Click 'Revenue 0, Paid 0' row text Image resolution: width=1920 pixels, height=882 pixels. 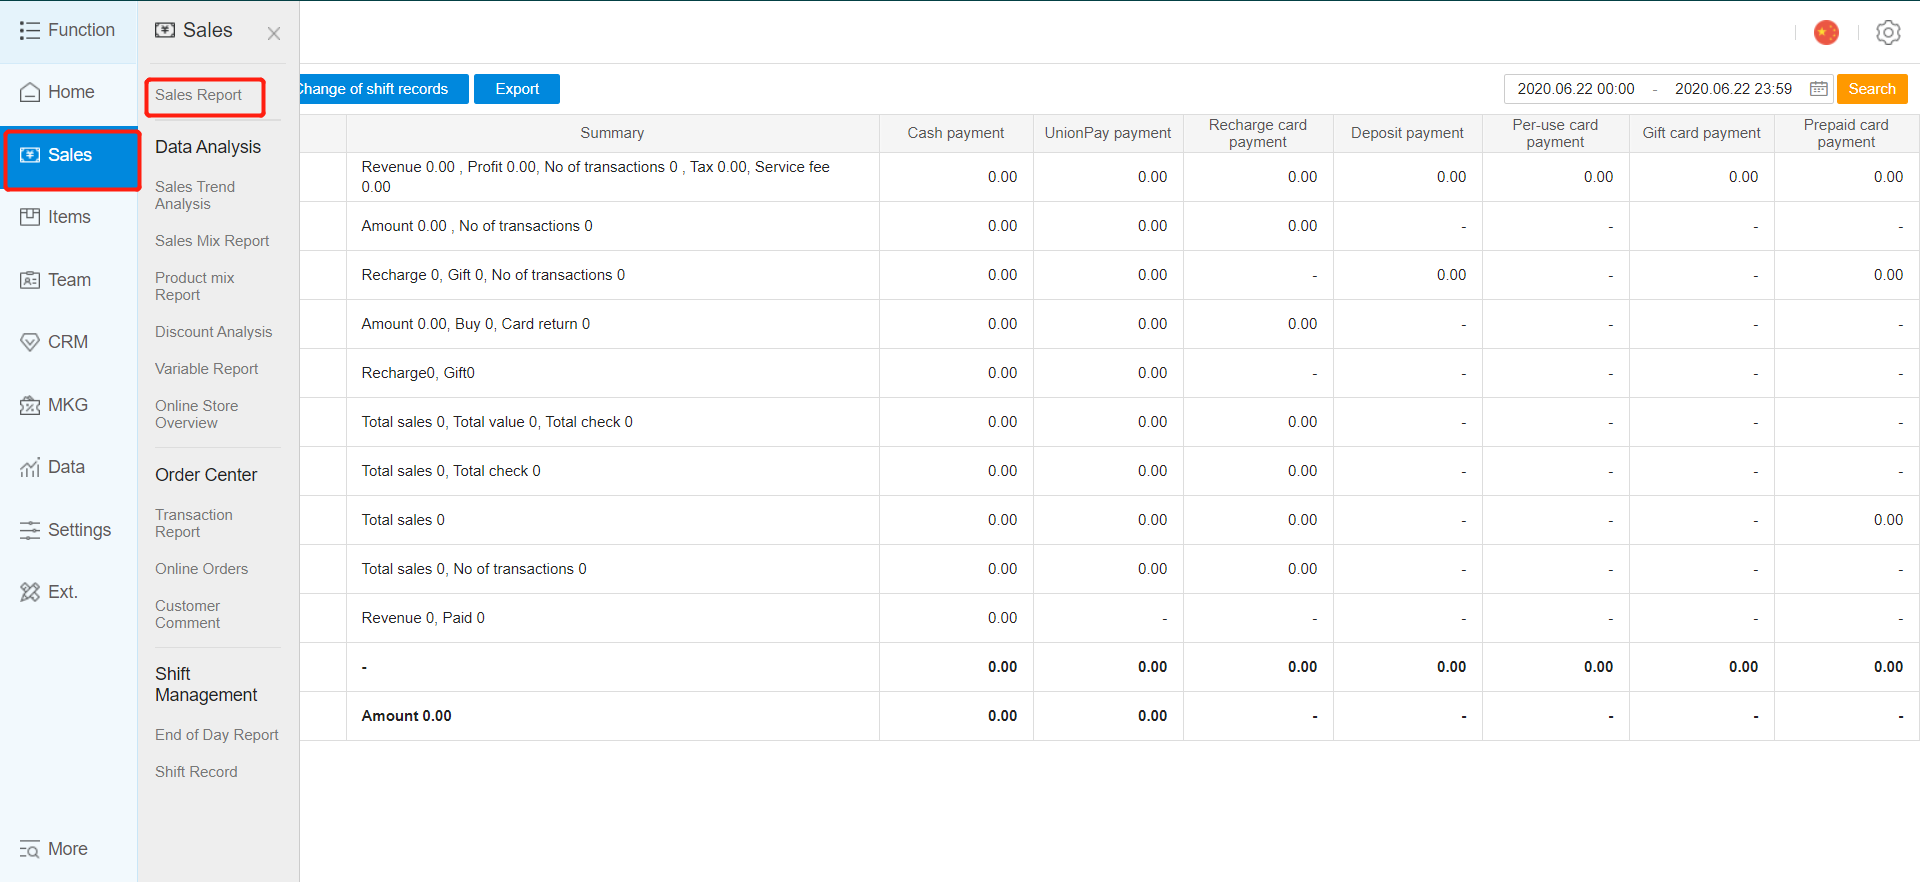pos(423,618)
